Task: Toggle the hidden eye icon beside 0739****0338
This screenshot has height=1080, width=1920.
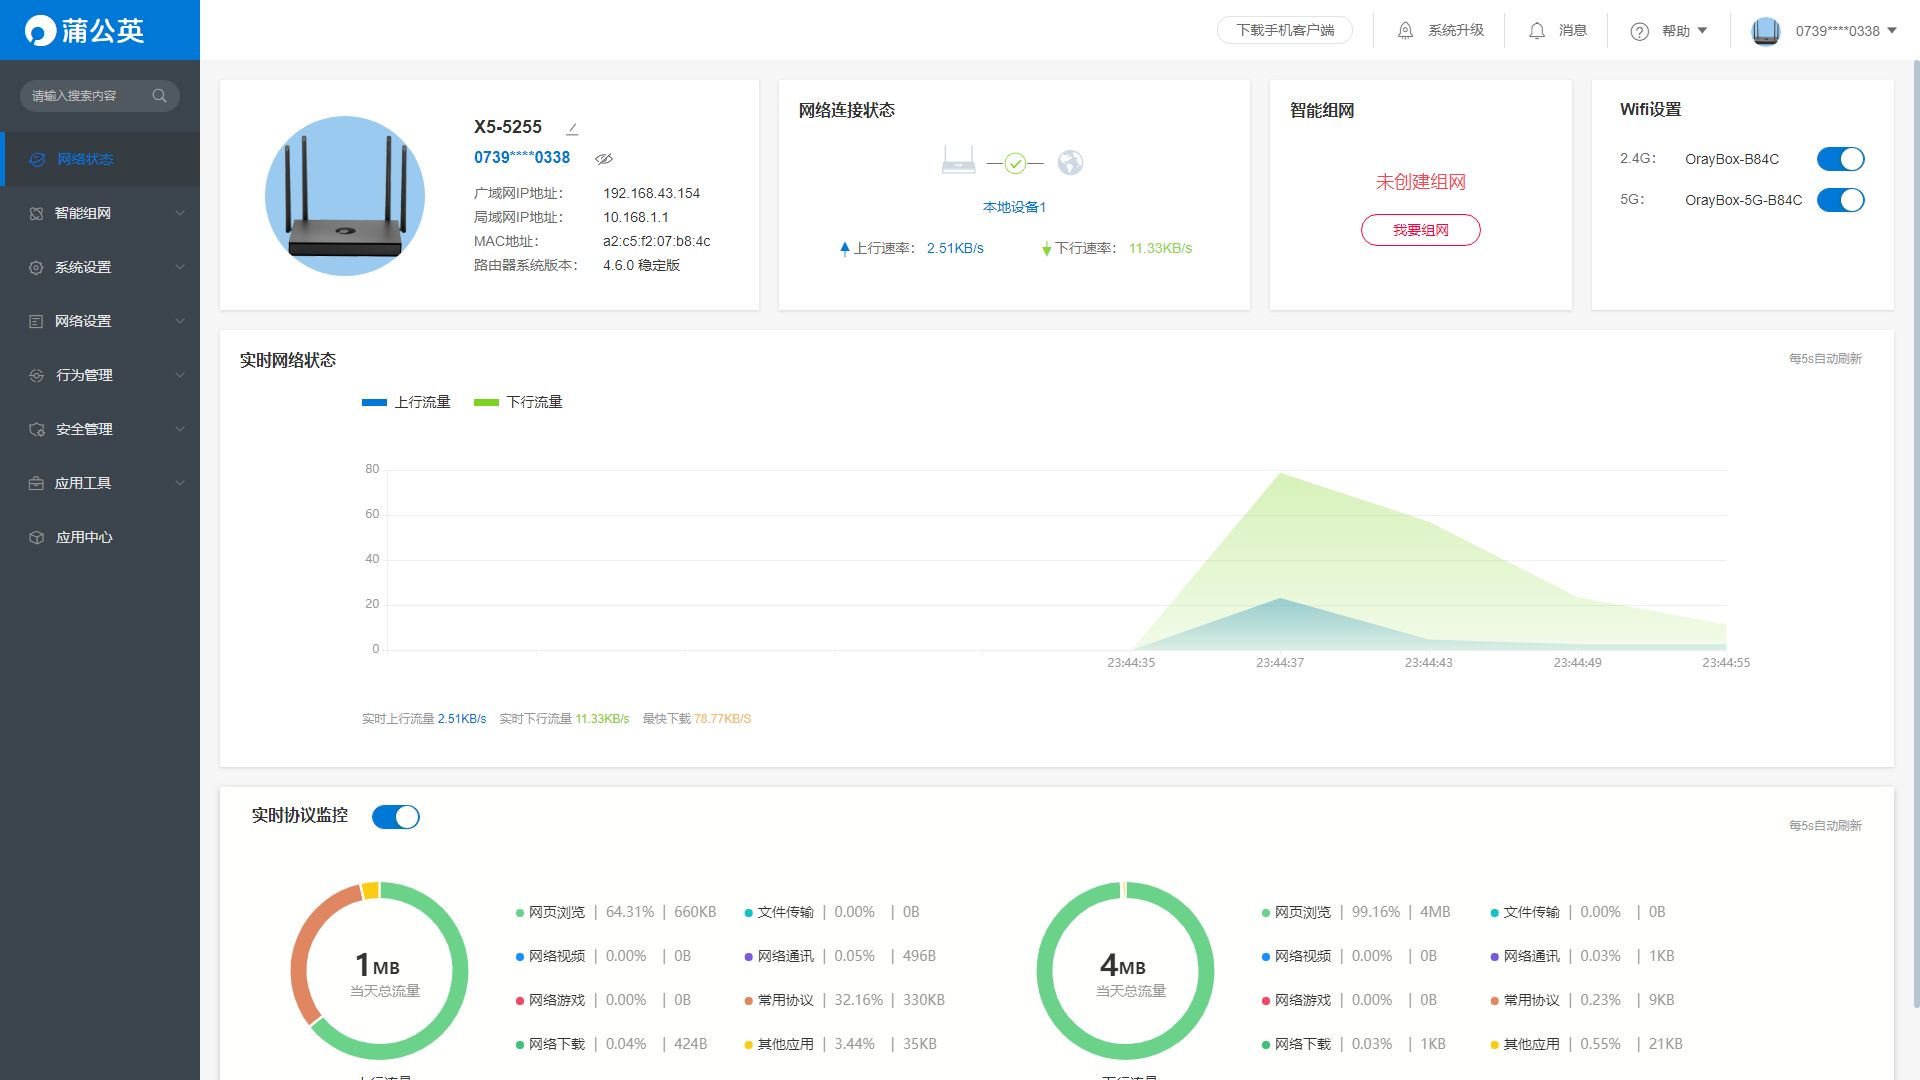Action: [x=604, y=158]
